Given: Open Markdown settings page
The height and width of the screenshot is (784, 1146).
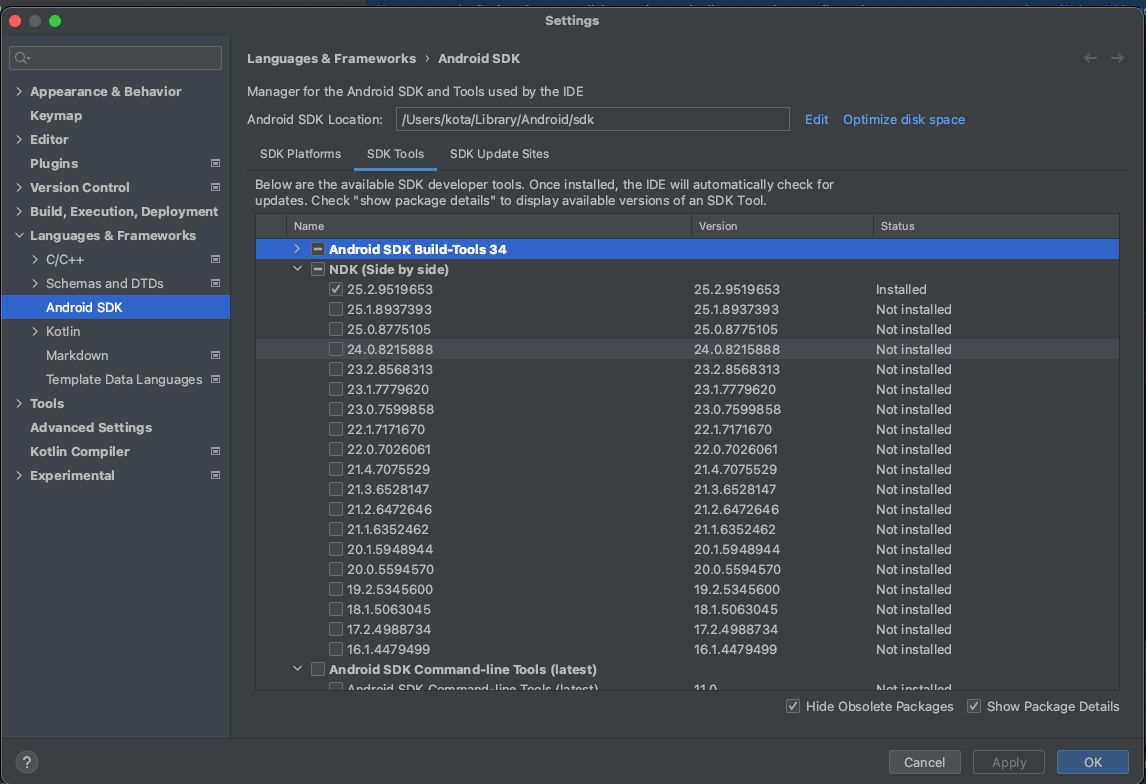Looking at the screenshot, I should click(x=77, y=355).
